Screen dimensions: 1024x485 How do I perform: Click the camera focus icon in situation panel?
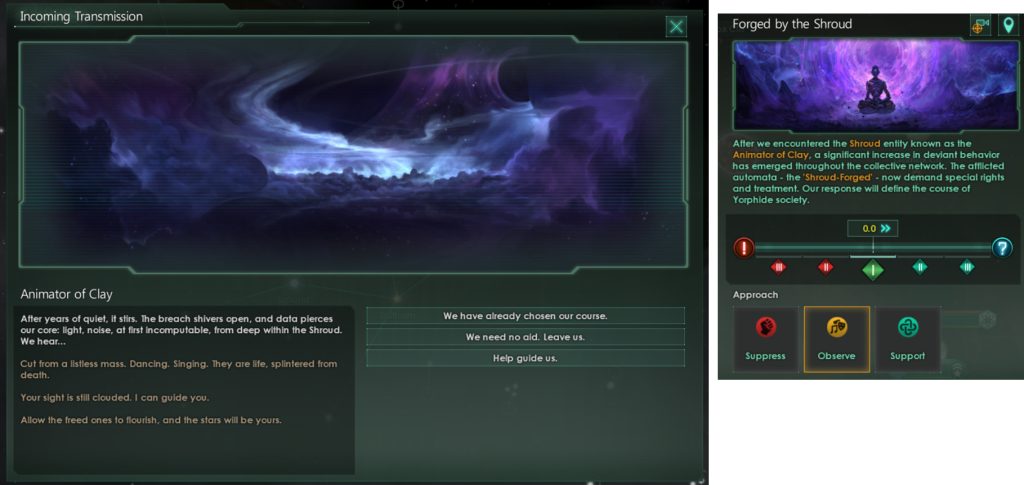[x=980, y=25]
